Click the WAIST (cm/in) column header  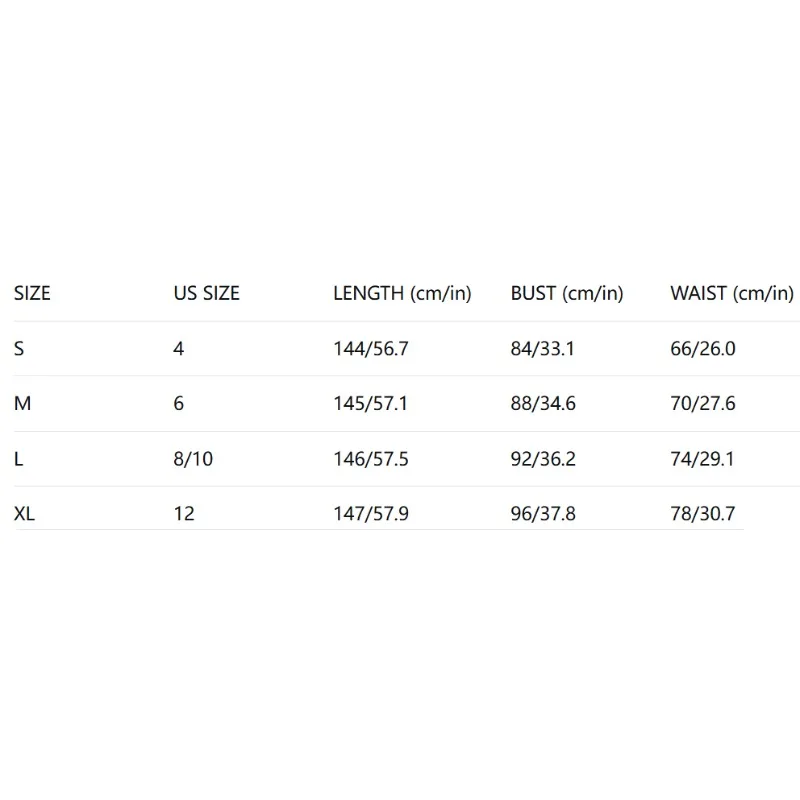tap(732, 294)
